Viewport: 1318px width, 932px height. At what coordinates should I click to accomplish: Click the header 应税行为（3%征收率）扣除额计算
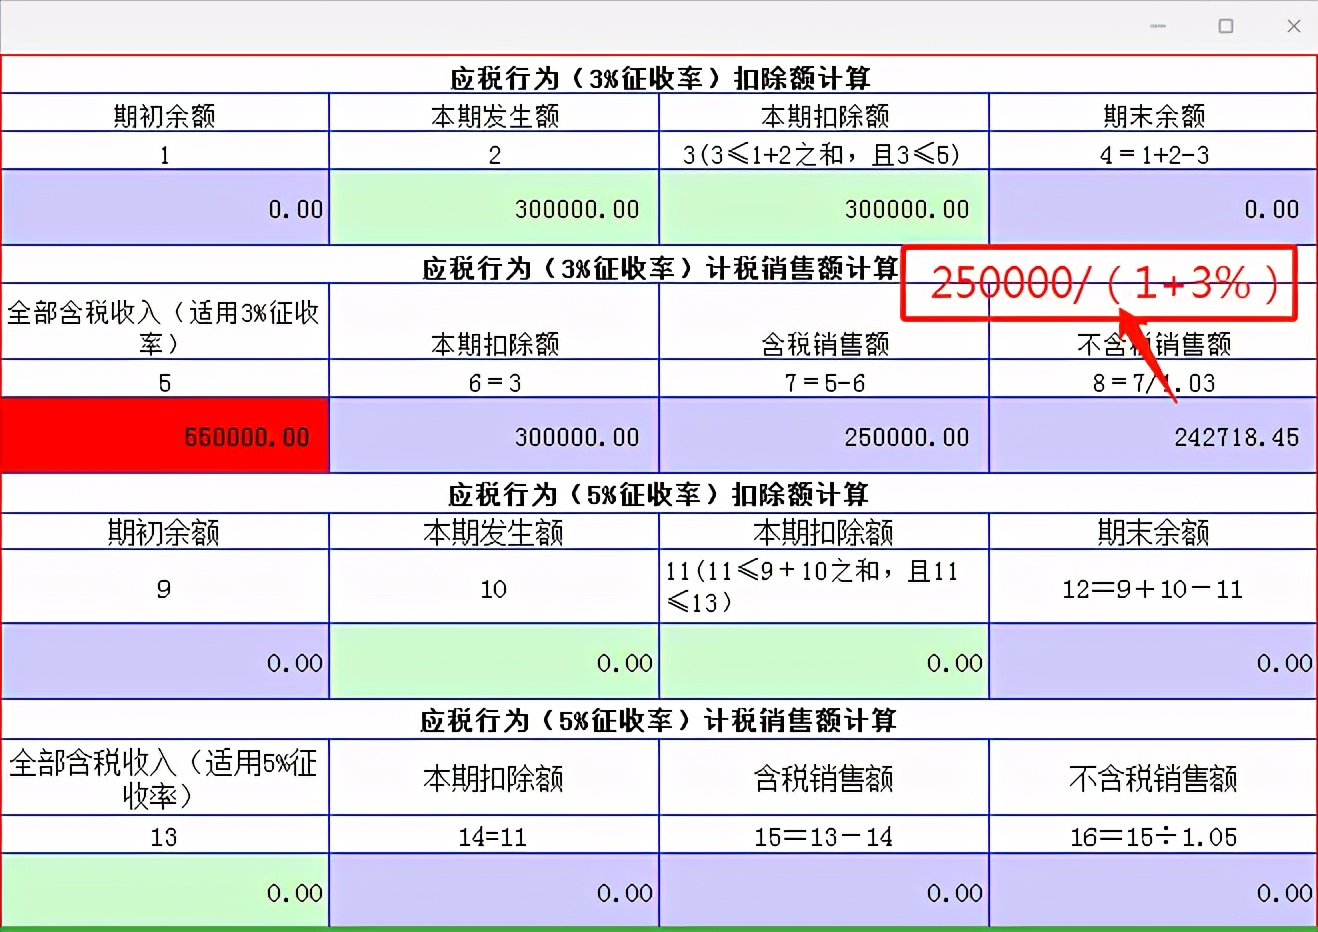pyautogui.click(x=659, y=76)
